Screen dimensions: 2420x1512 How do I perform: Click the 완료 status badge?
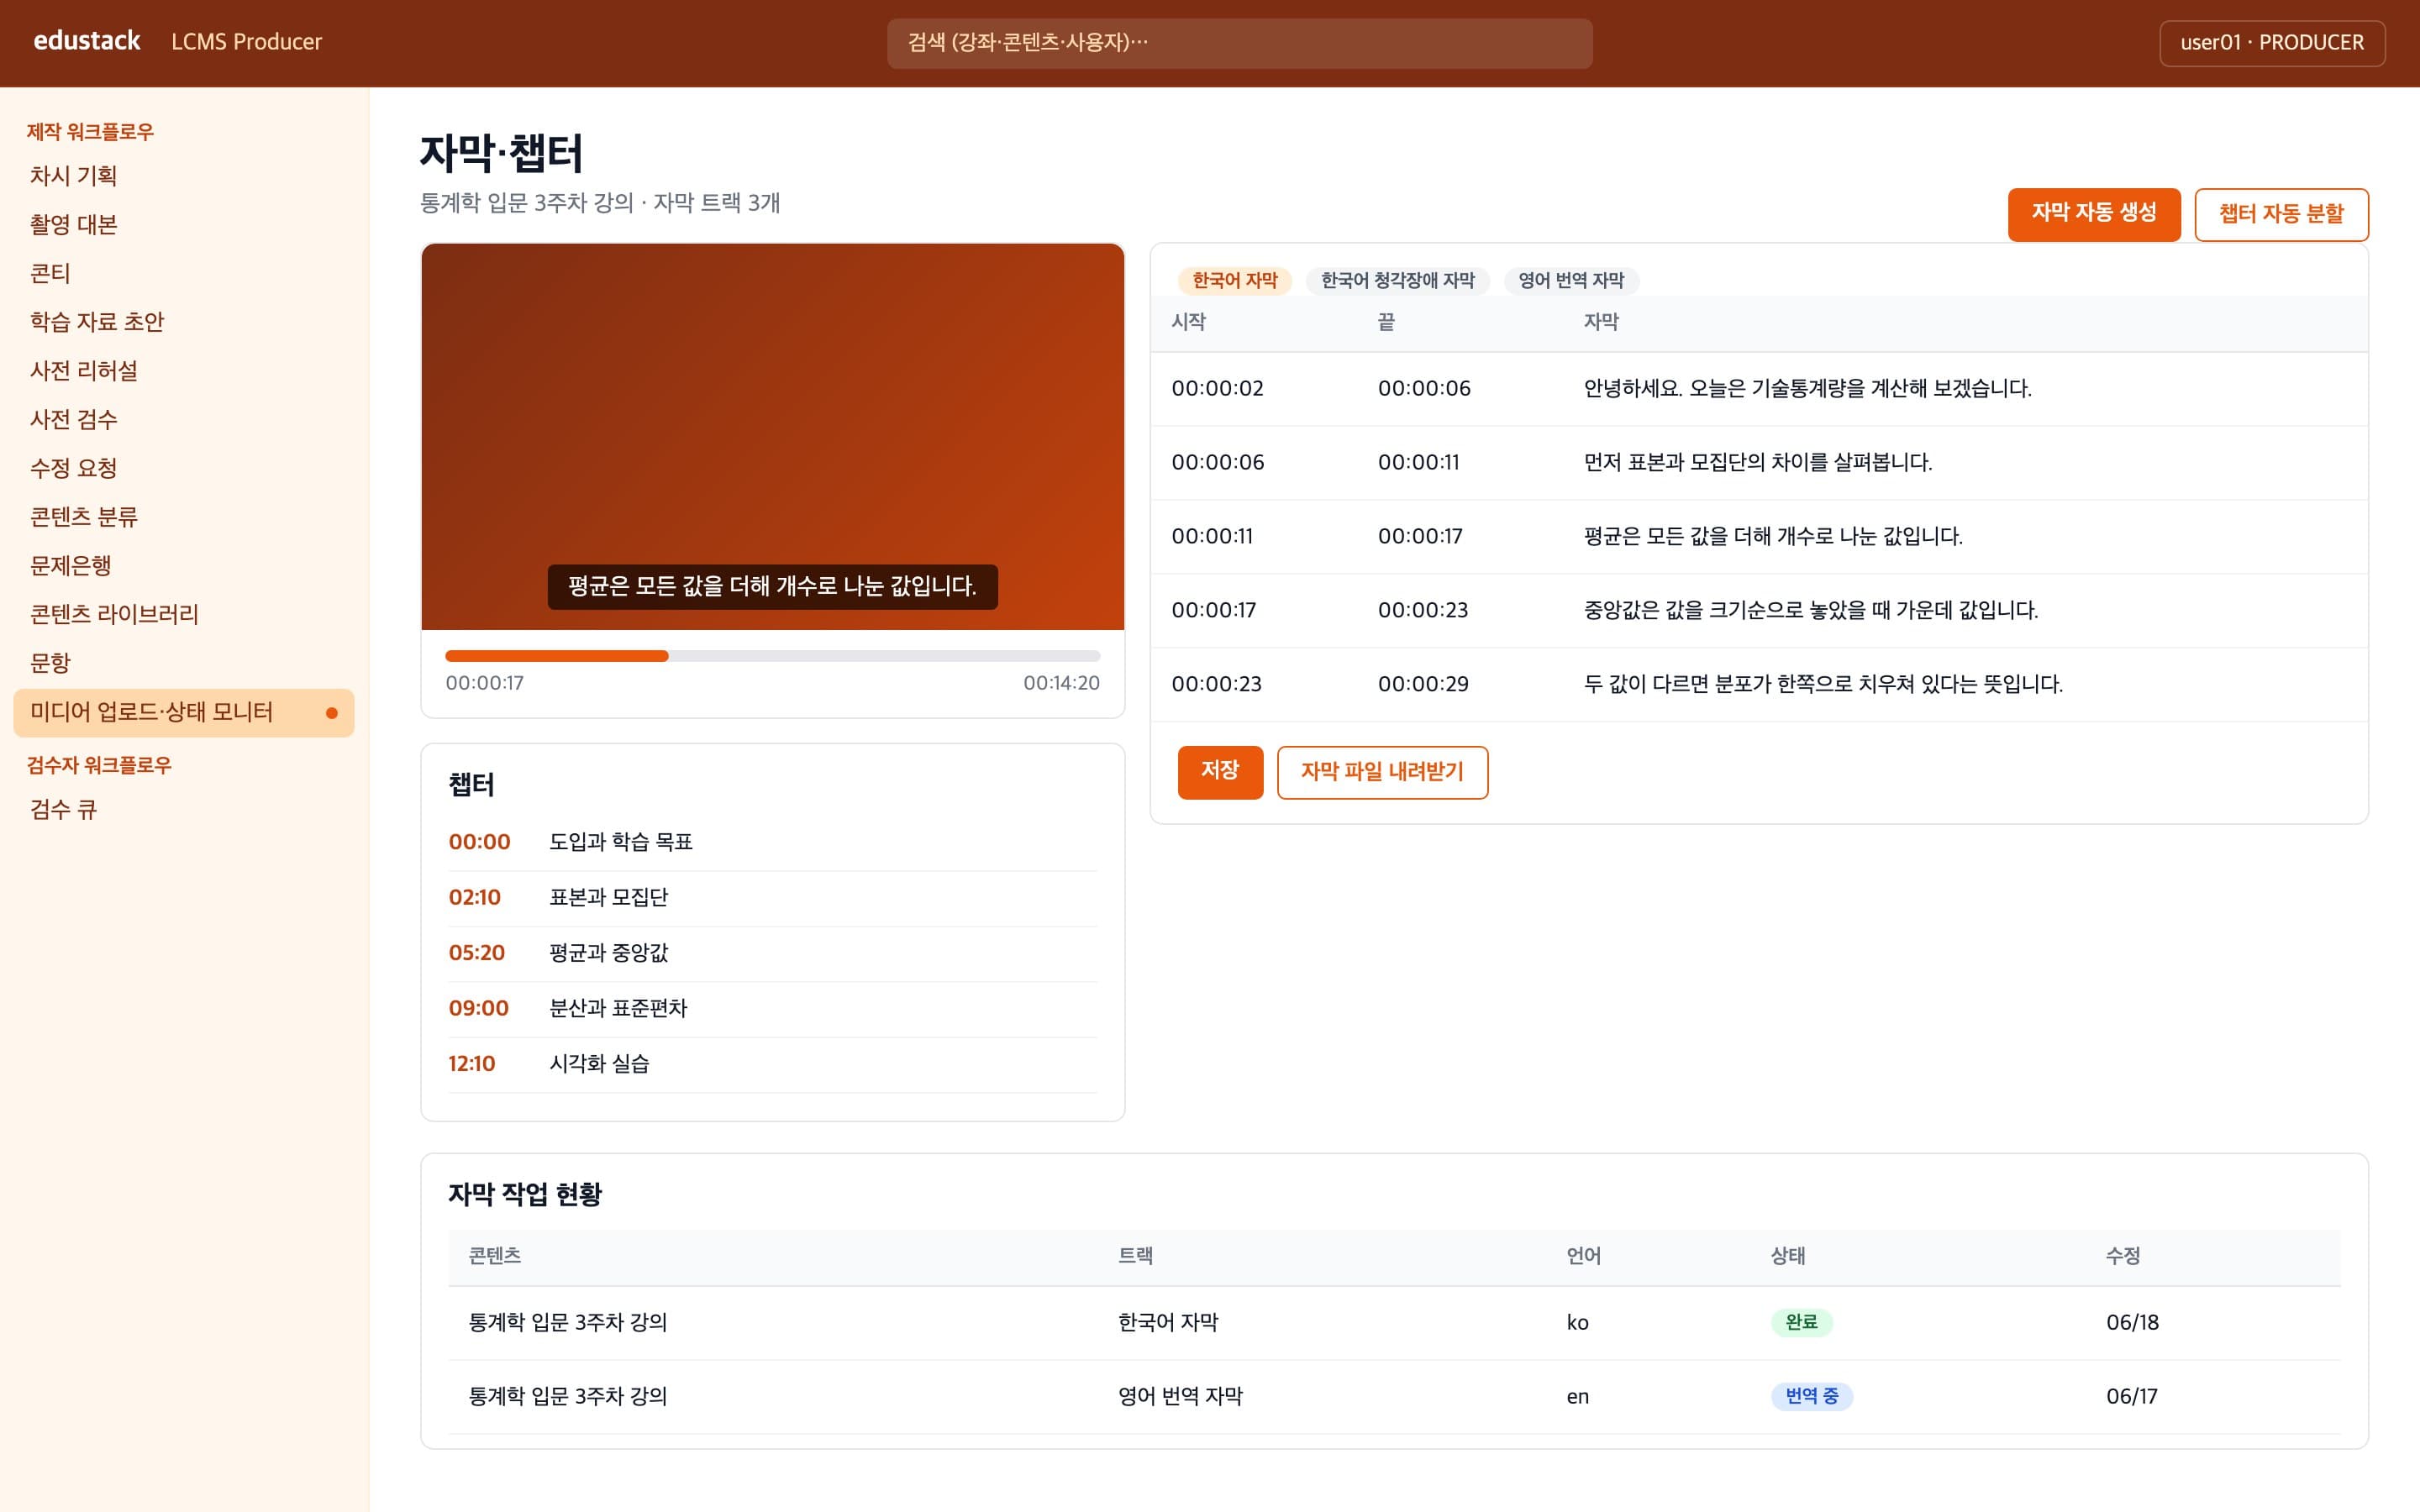point(1801,1323)
